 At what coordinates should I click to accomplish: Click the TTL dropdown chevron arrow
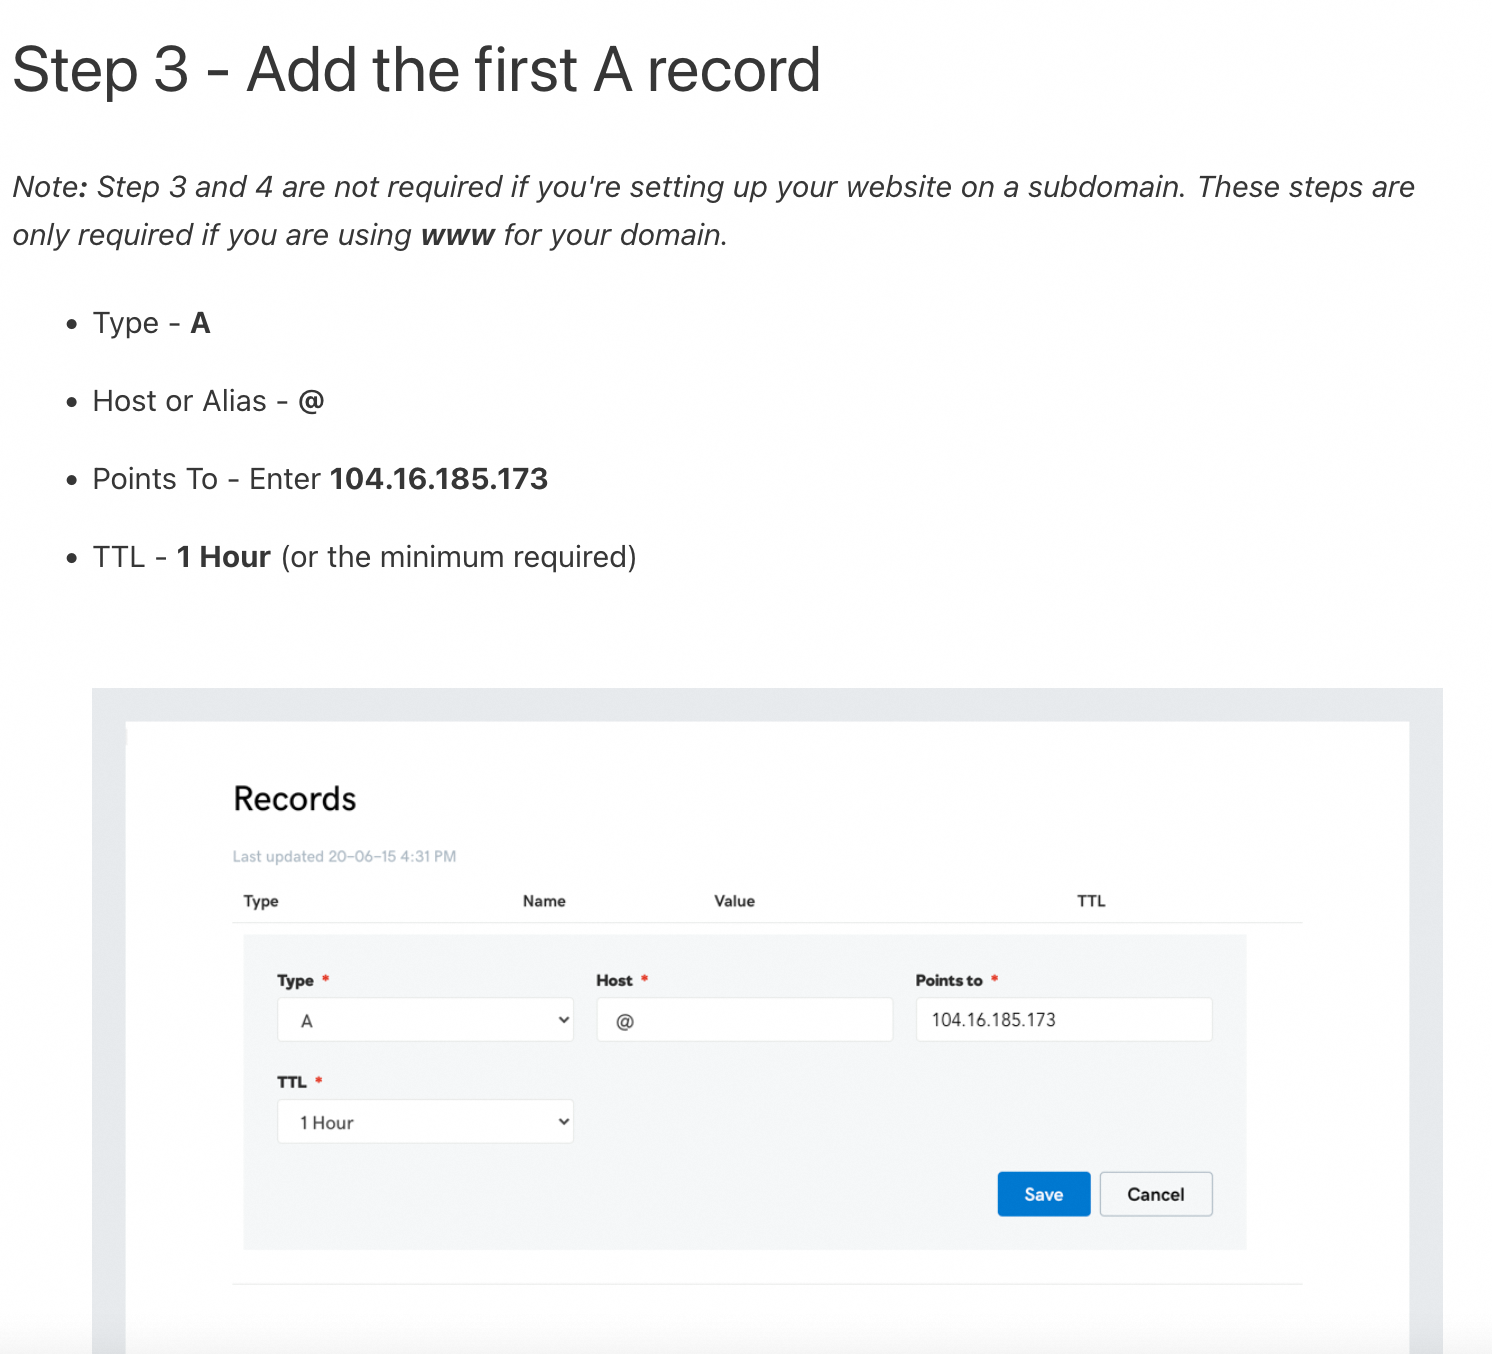pos(564,1122)
